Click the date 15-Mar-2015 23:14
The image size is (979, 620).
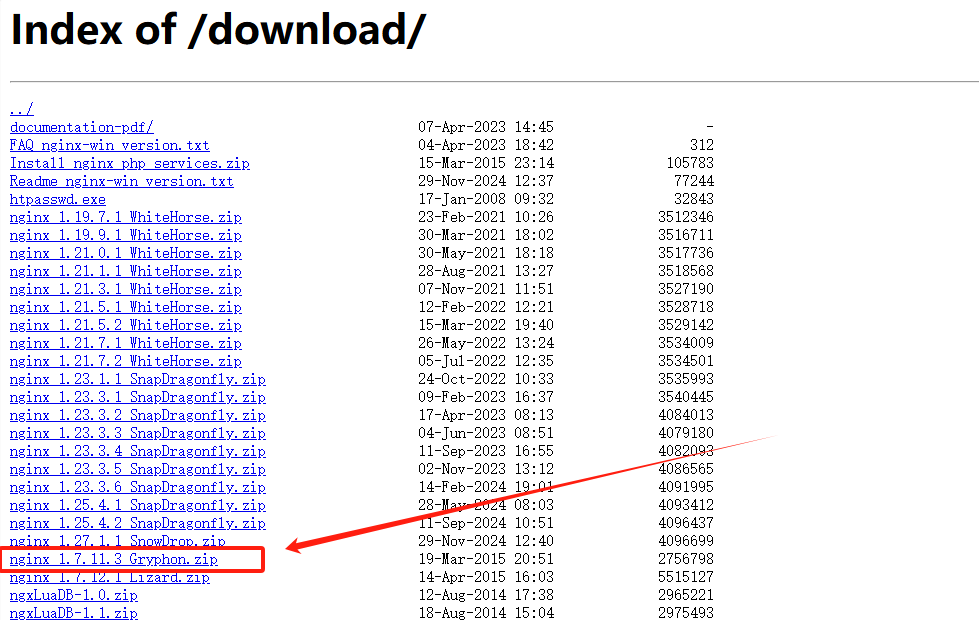tap(486, 164)
